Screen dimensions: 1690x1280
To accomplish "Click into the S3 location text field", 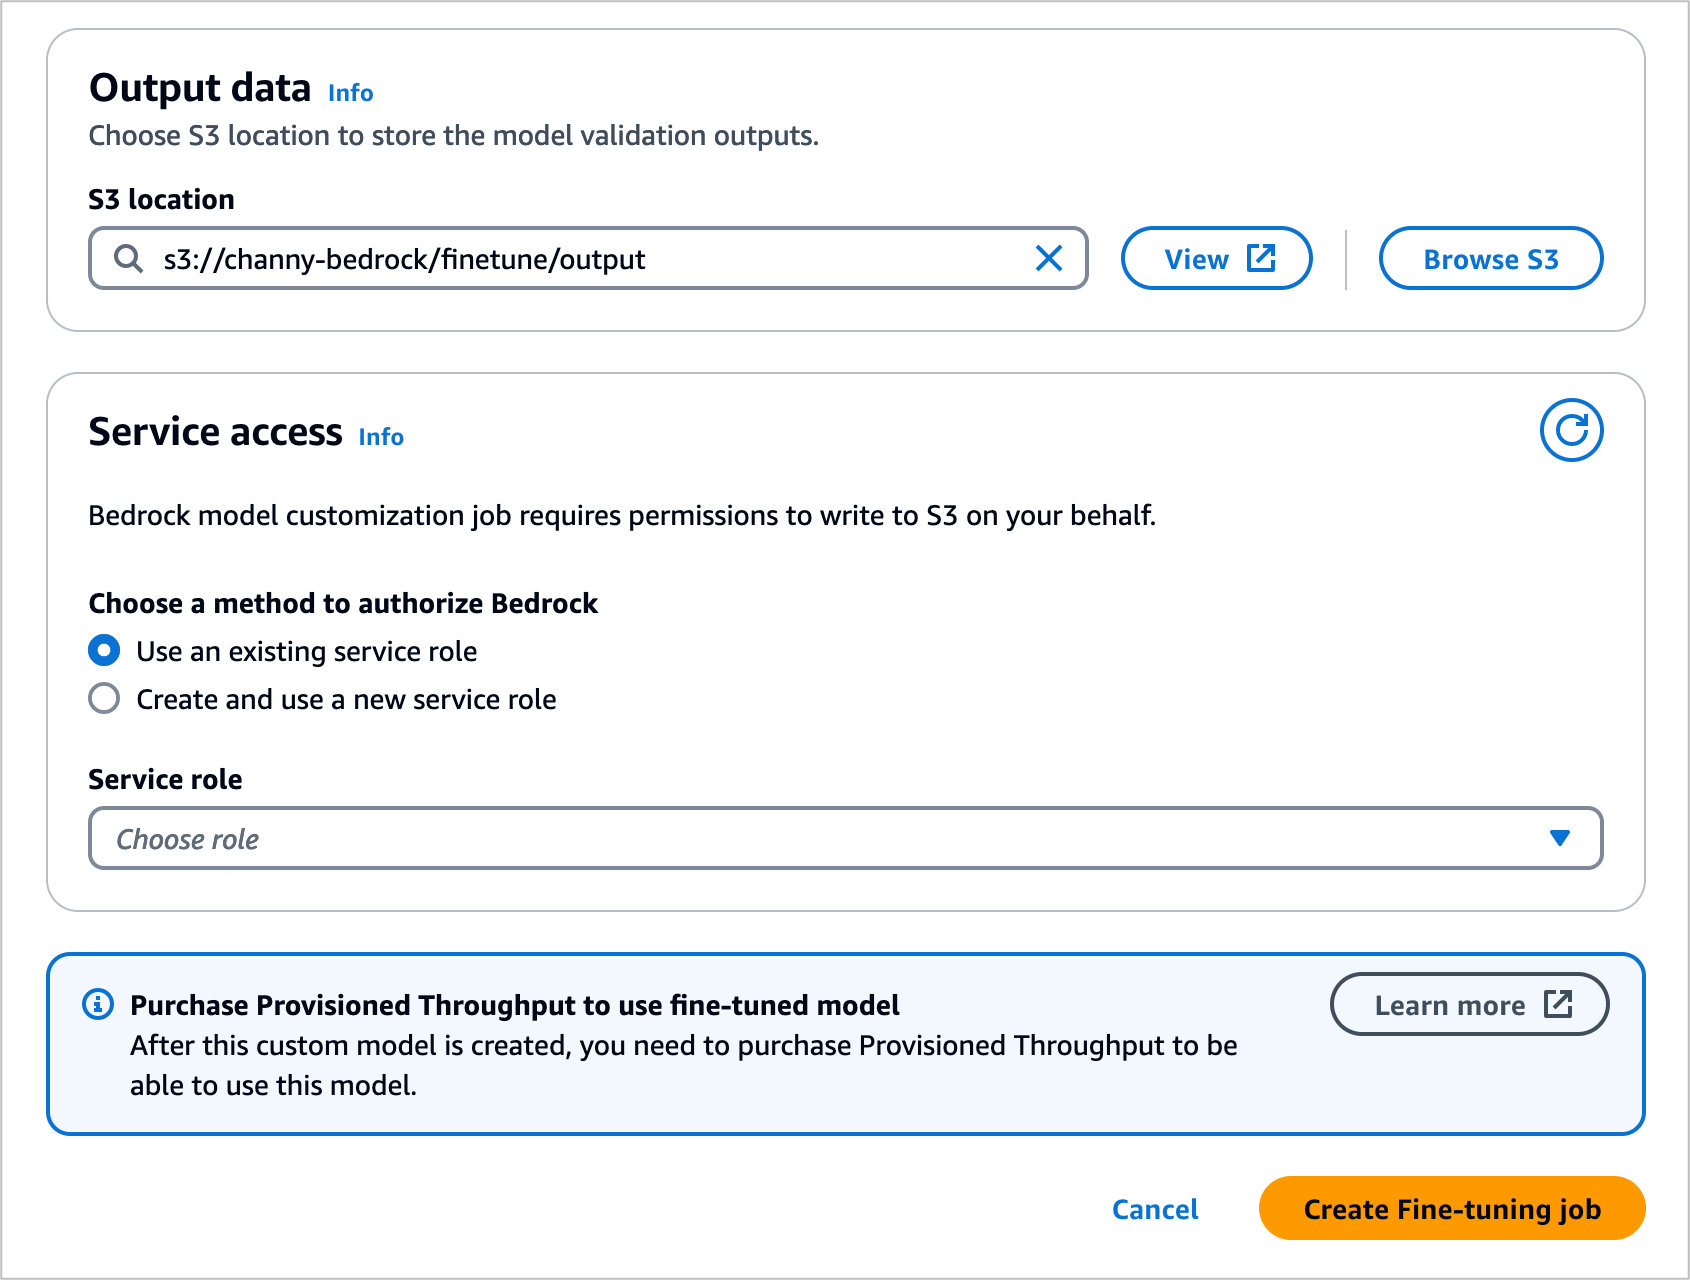I will coord(590,259).
